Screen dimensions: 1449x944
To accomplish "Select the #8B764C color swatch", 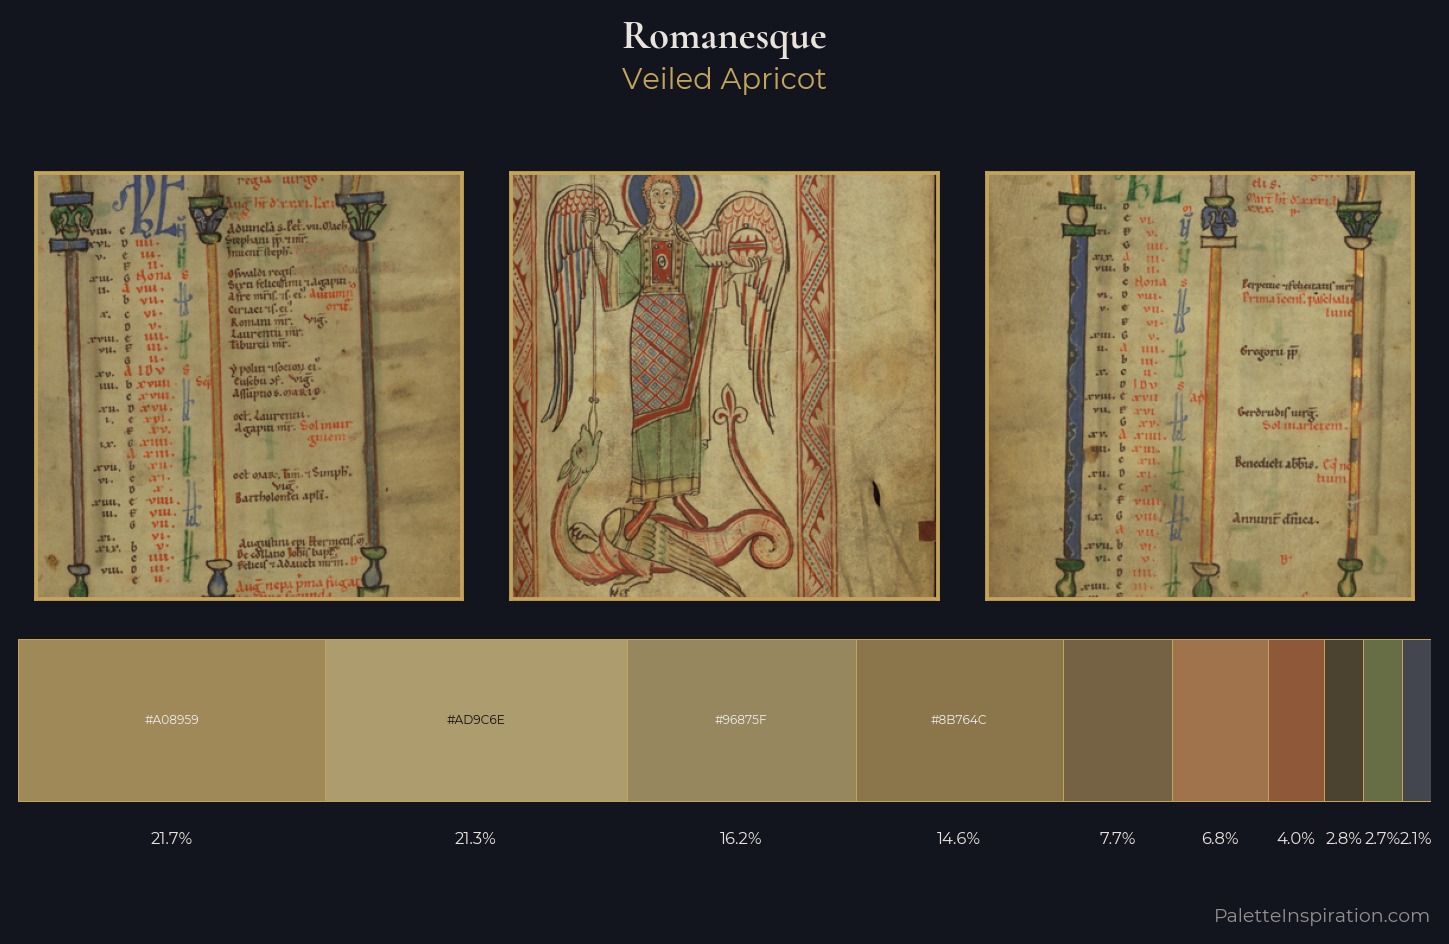I will click(x=960, y=720).
